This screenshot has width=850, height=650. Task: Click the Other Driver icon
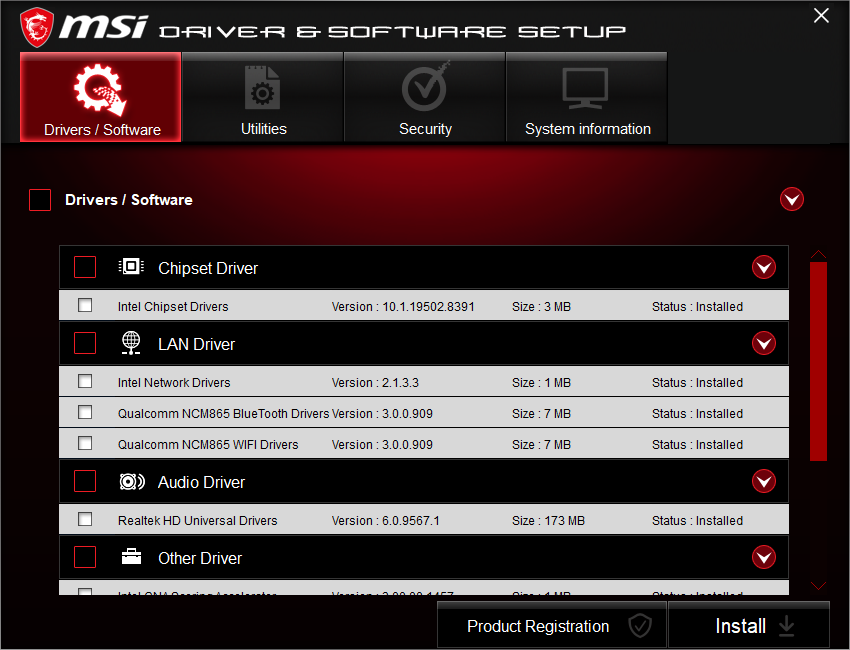point(131,557)
